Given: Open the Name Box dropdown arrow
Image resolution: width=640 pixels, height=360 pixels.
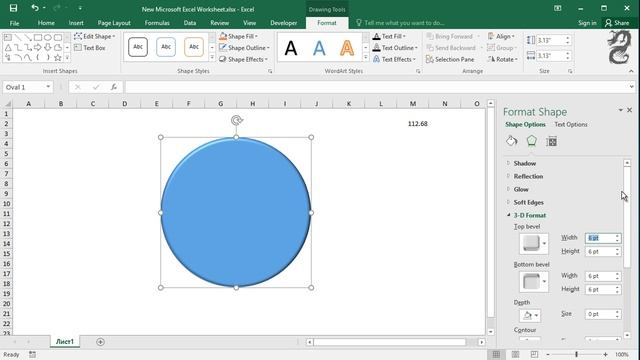Looking at the screenshot, I should coord(48,87).
